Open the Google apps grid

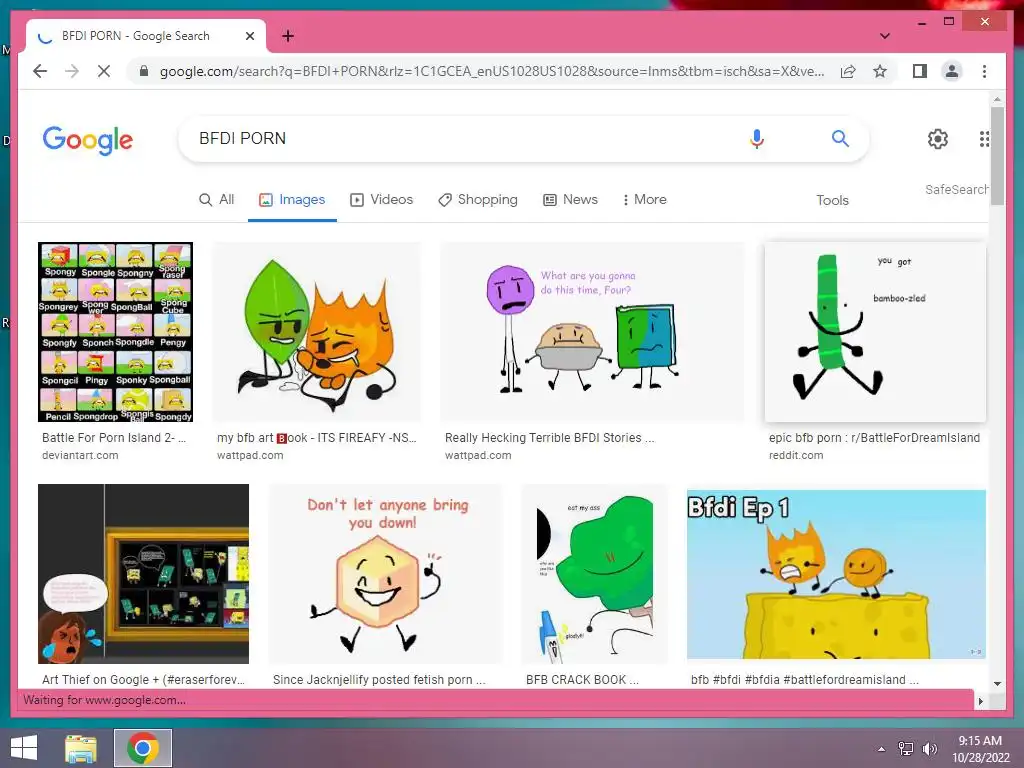tap(984, 138)
